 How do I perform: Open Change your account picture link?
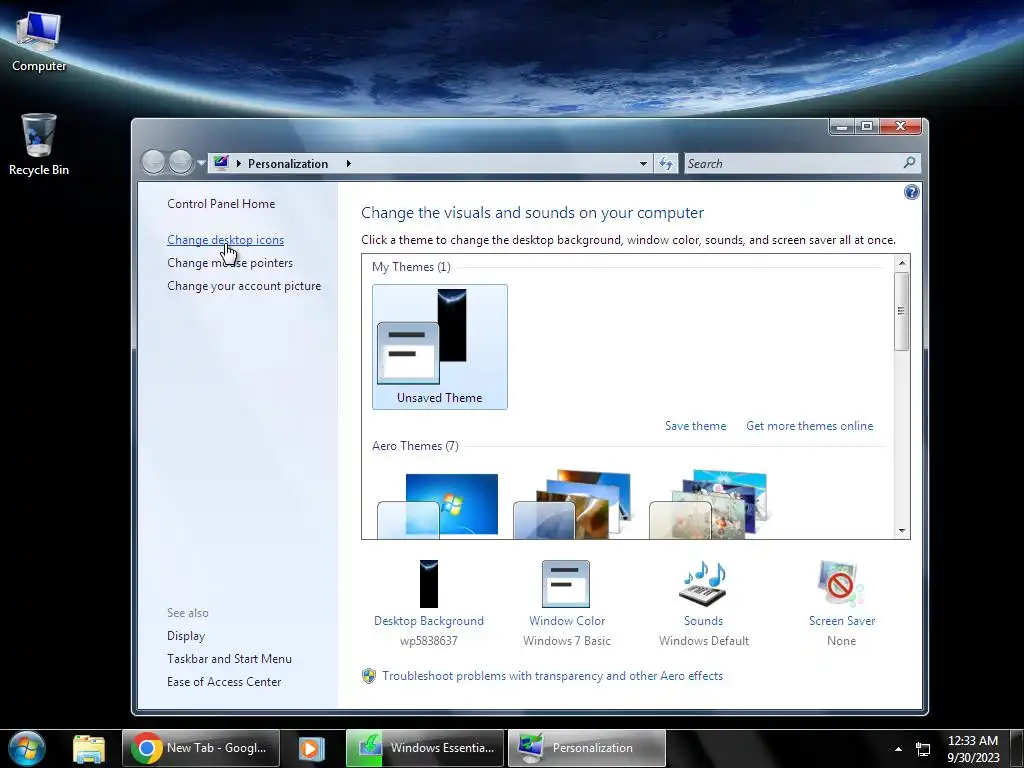[244, 285]
